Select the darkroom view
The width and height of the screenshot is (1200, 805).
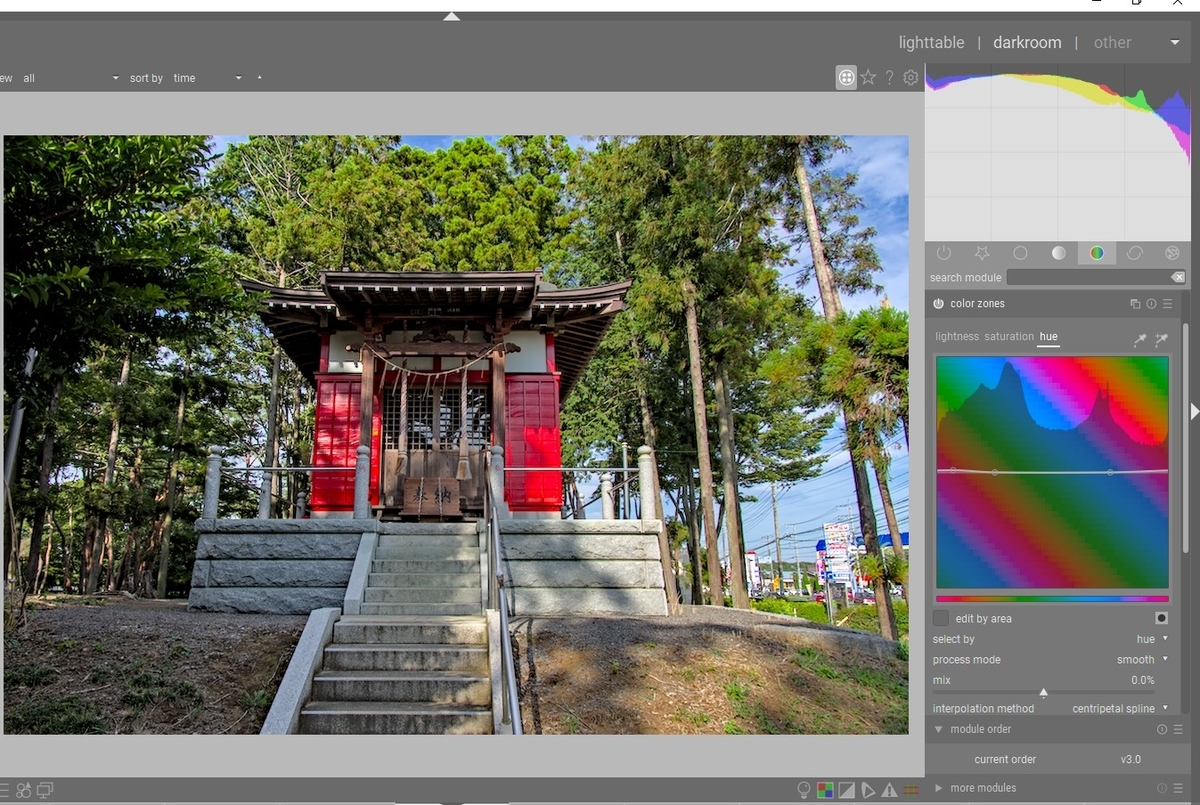[1027, 43]
